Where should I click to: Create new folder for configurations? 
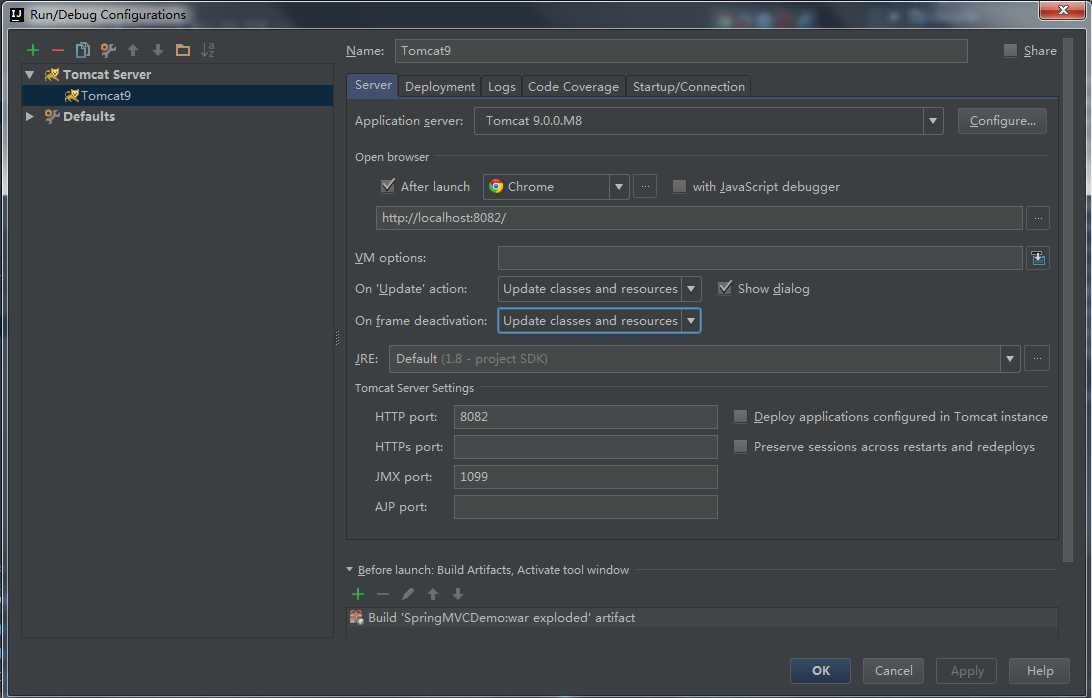pos(183,50)
